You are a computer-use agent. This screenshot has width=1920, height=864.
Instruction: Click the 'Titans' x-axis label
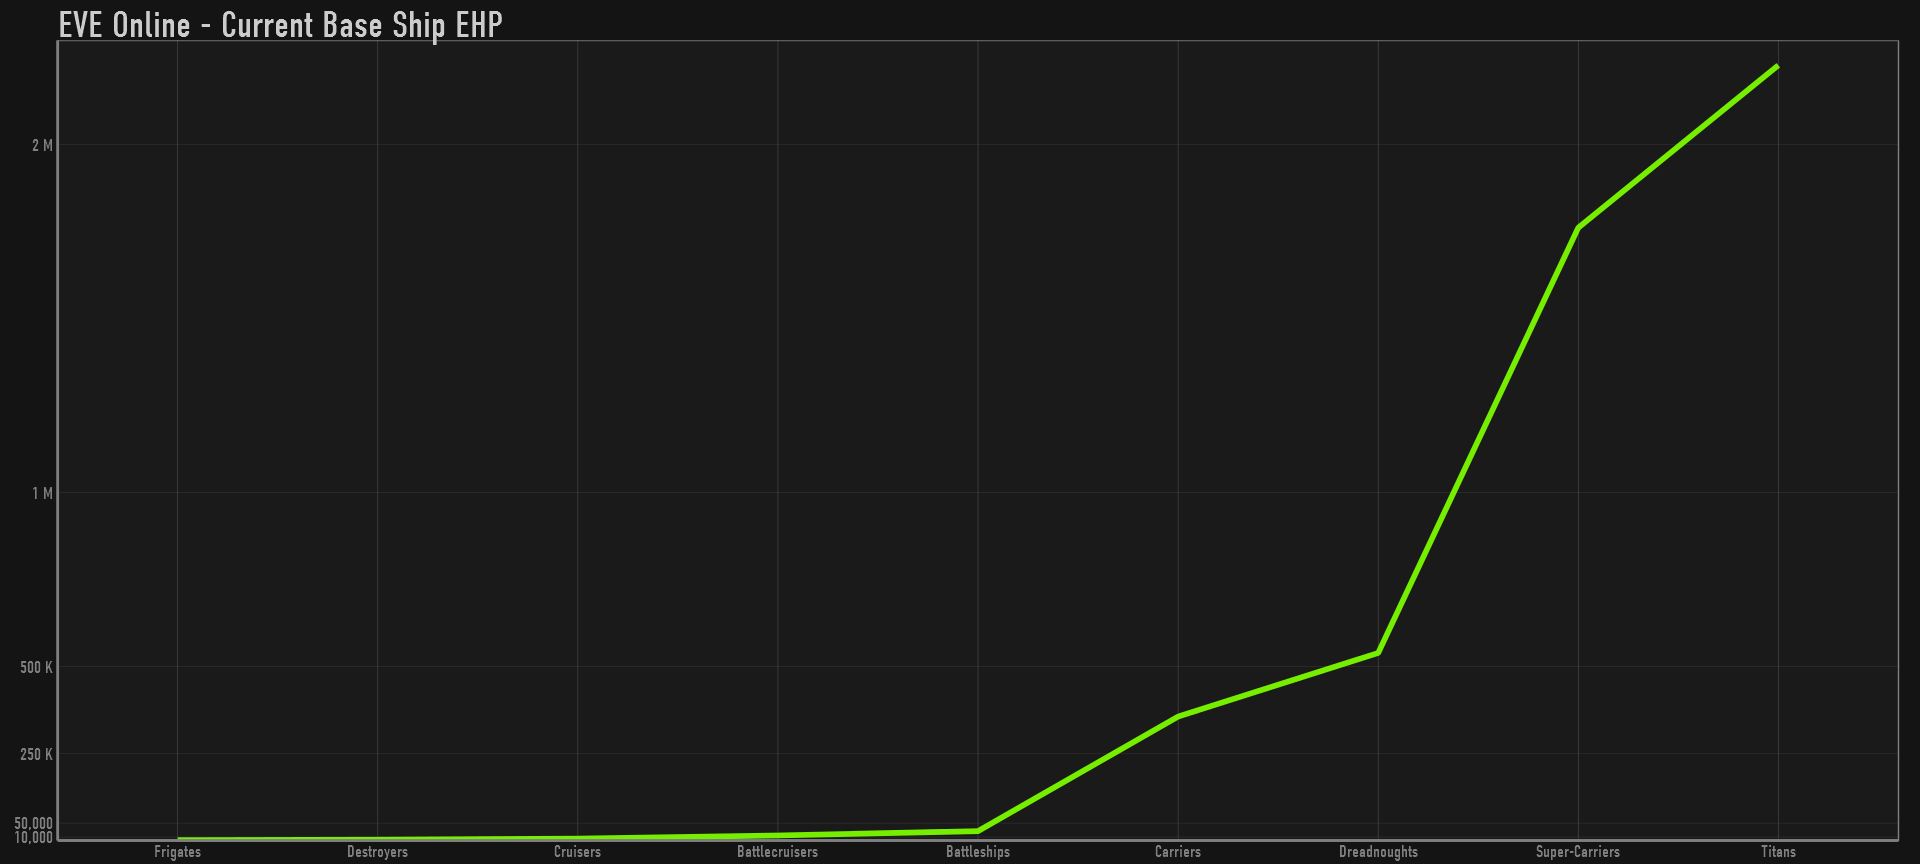[x=1778, y=852]
